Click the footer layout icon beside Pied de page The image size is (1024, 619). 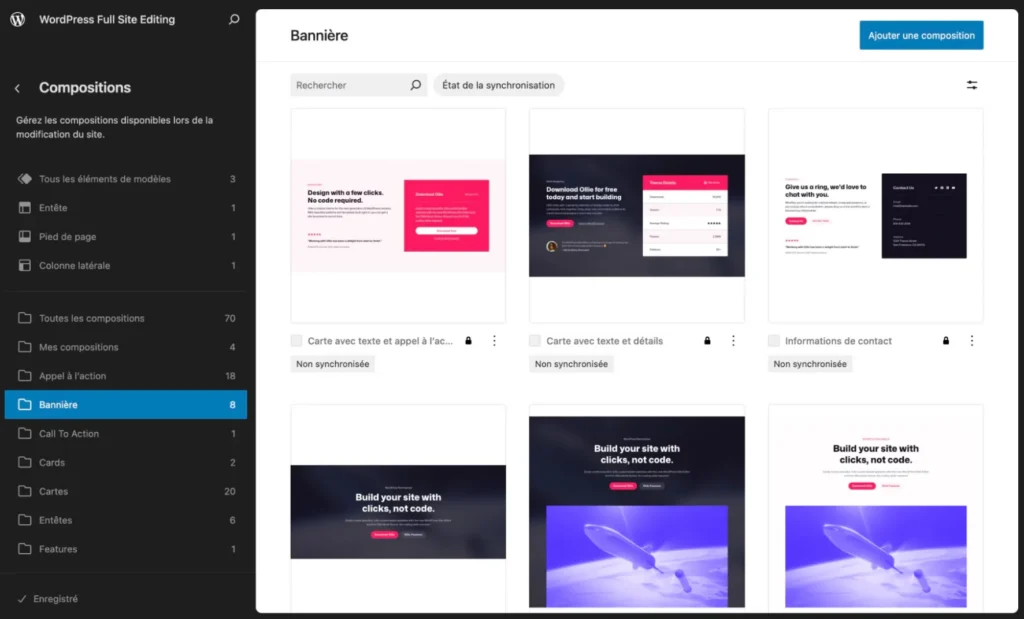[25, 236]
